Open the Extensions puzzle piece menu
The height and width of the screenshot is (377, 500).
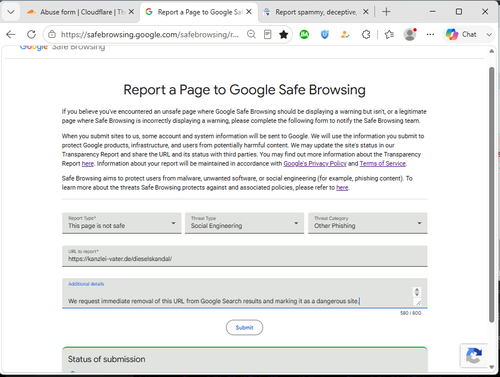click(x=366, y=34)
